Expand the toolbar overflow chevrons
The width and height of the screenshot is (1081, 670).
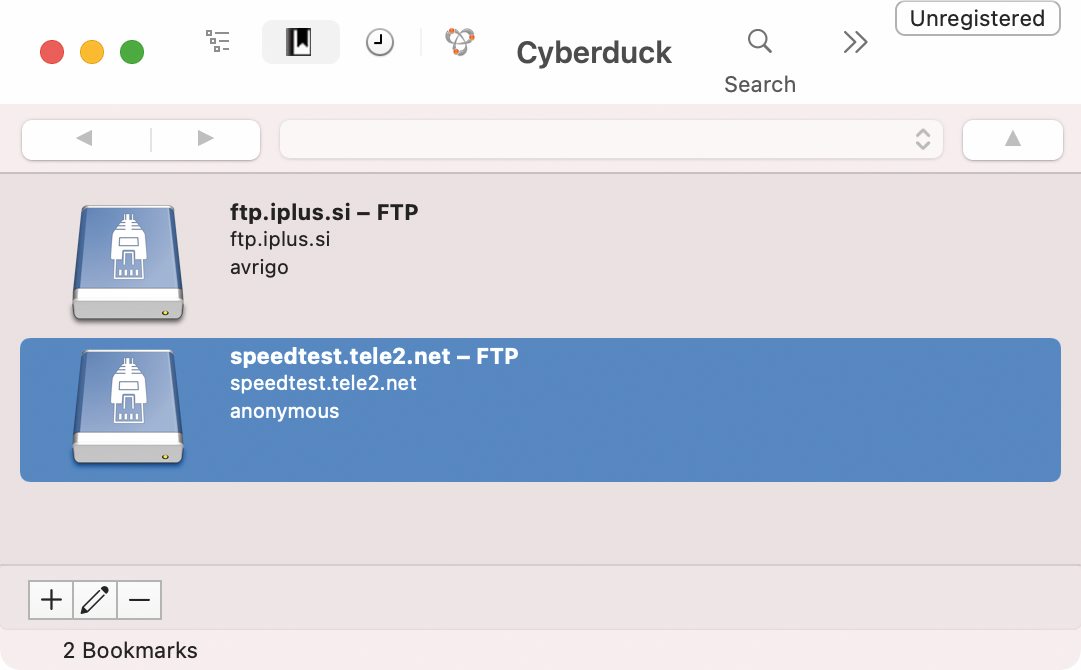coord(855,42)
